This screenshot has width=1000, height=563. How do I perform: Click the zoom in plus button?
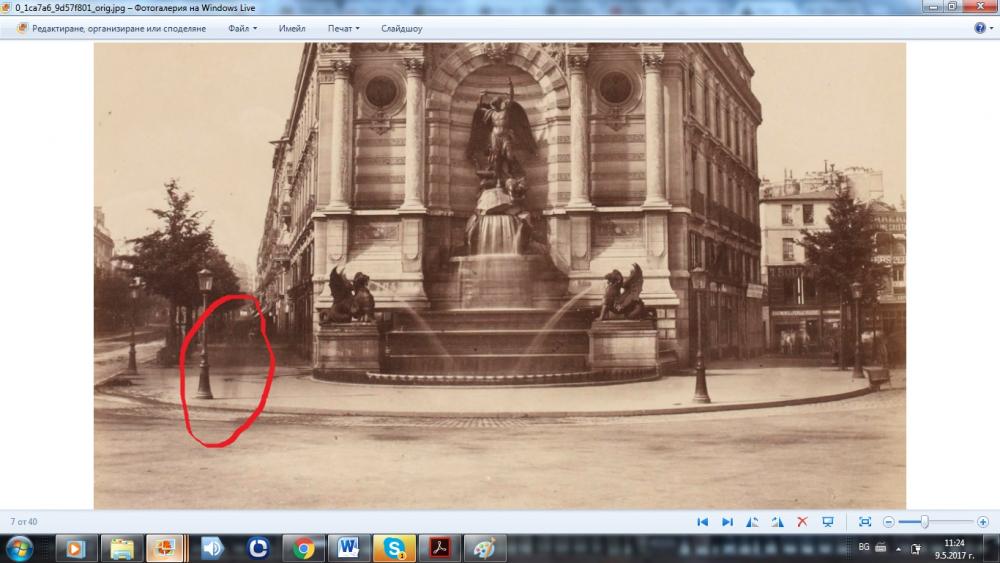983,522
